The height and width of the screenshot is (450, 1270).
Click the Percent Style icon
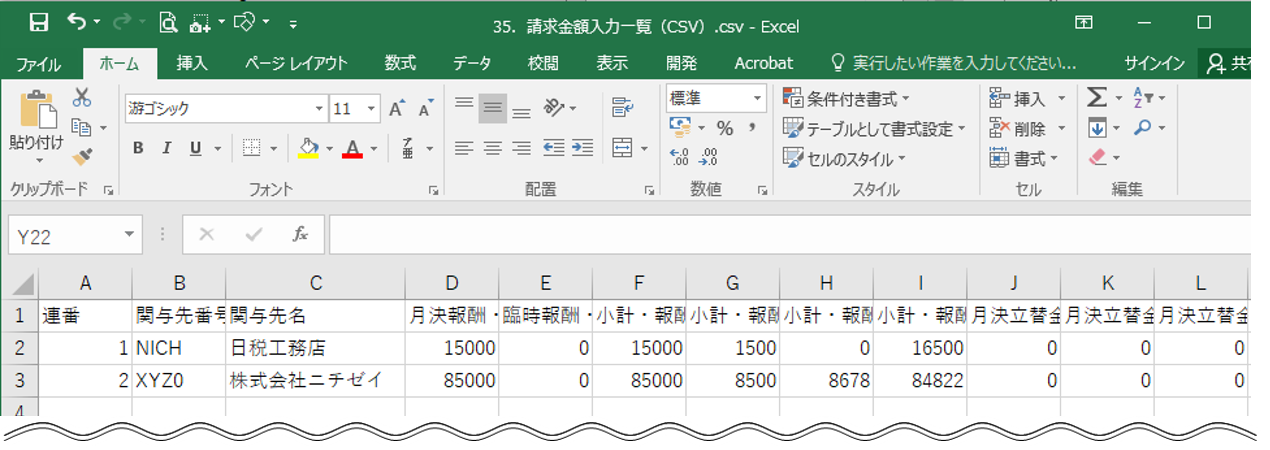click(725, 128)
